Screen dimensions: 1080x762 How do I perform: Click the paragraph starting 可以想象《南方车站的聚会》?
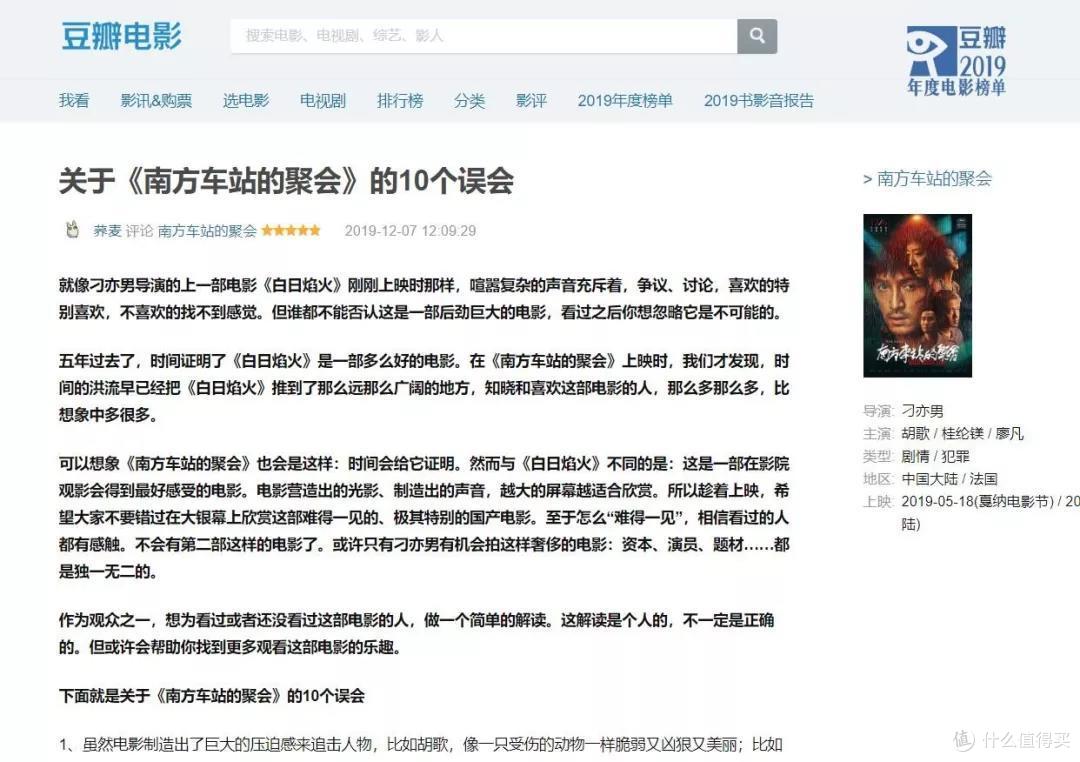click(x=424, y=517)
